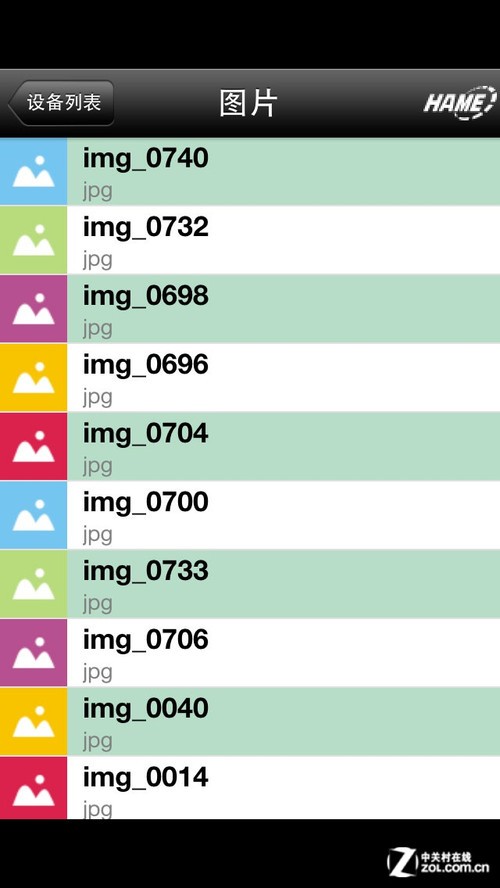Screen dimensions: 500x888
Task: Click yellow image icon for img_0040
Action: (x=33, y=722)
